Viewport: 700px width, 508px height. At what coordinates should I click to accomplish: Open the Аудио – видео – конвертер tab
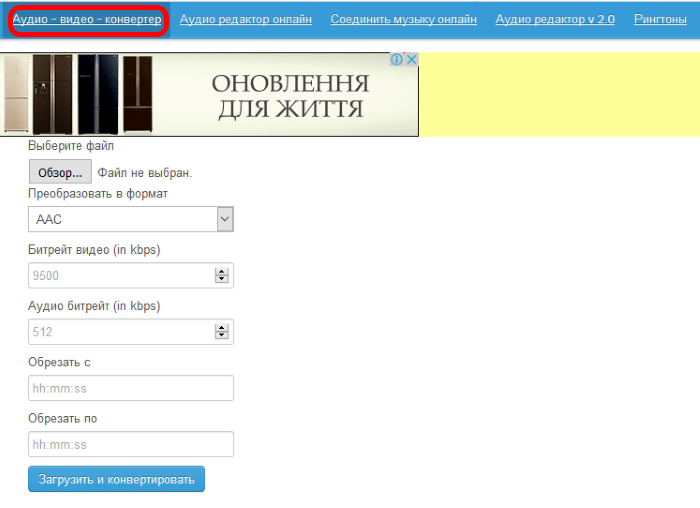click(86, 19)
